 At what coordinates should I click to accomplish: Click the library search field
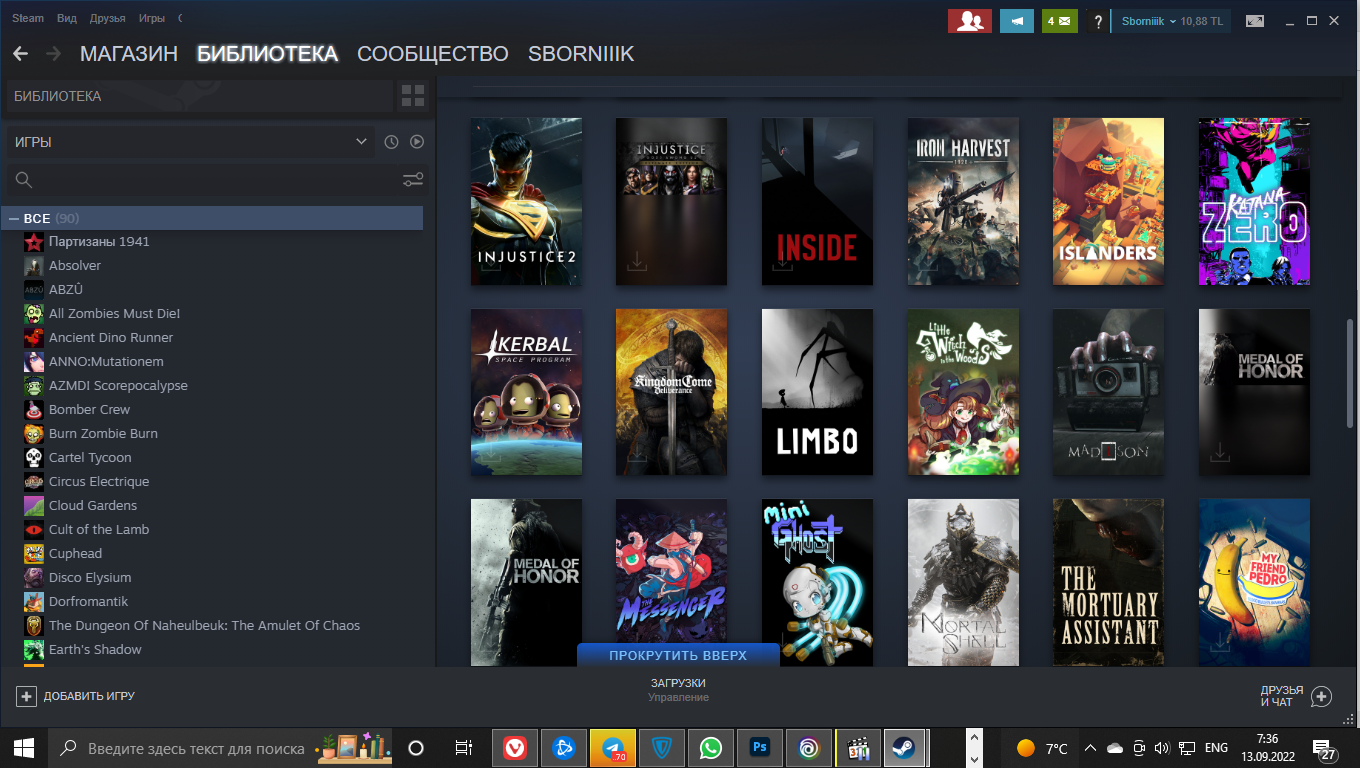[203, 180]
